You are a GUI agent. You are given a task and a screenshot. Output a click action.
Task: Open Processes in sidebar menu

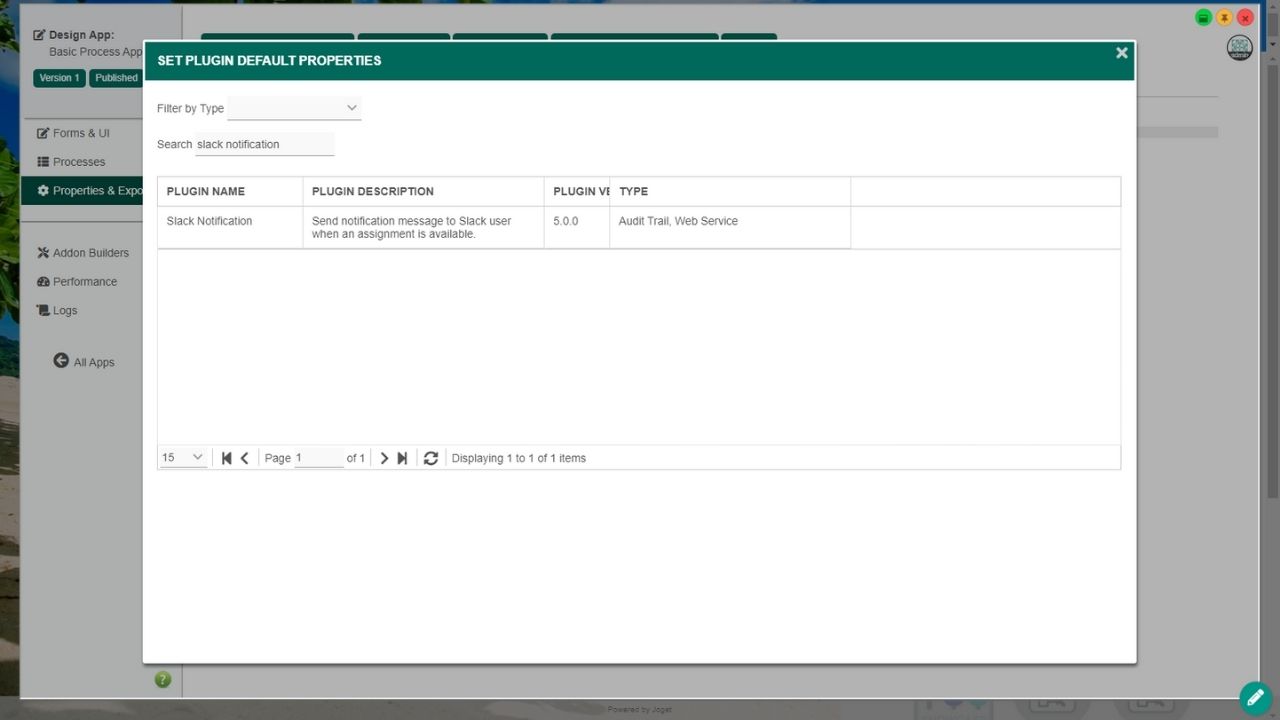78,162
